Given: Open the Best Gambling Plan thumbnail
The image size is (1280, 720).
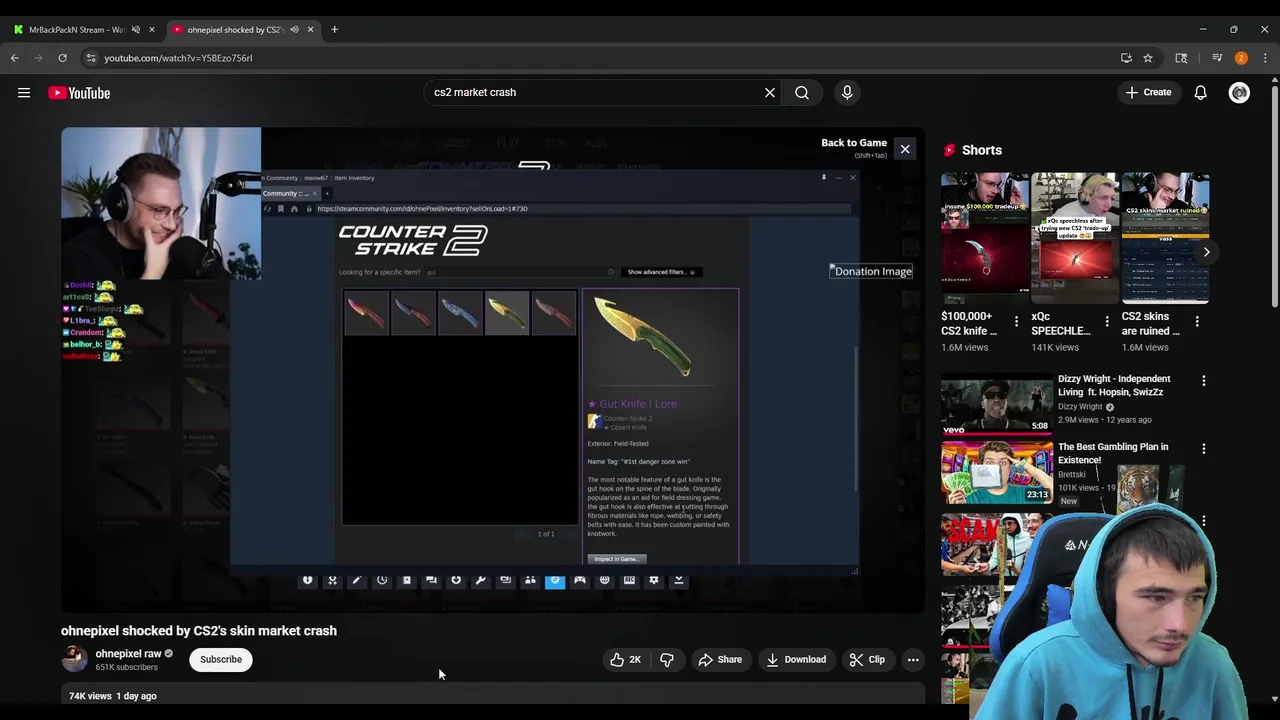Looking at the screenshot, I should [x=996, y=471].
